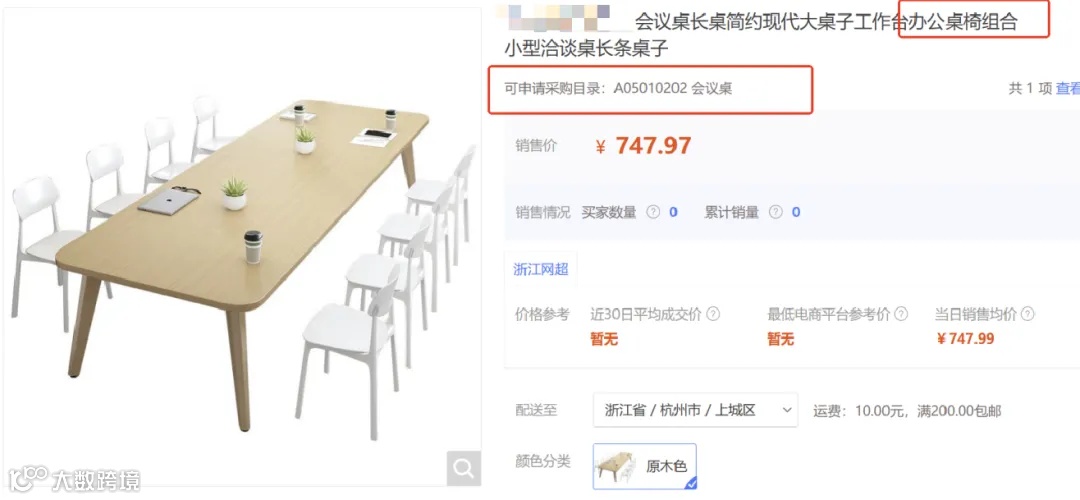Click the sale price ¥747.97
Viewport: 1080px width, 500px height.
(643, 146)
